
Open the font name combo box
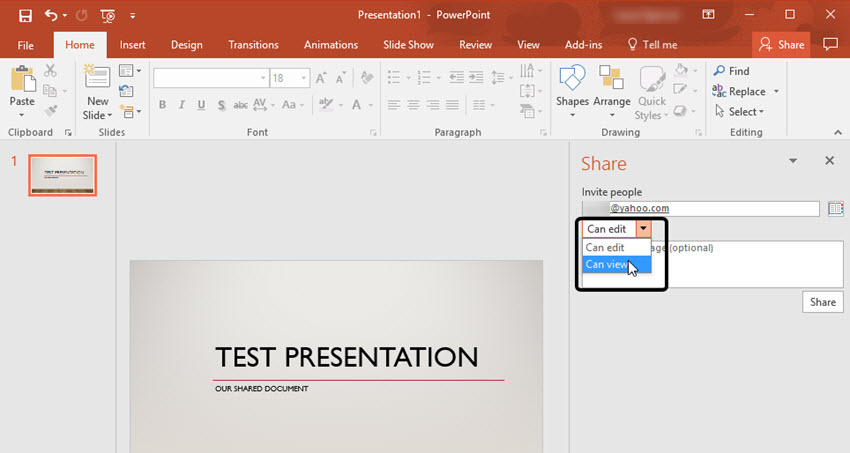pyautogui.click(x=211, y=78)
